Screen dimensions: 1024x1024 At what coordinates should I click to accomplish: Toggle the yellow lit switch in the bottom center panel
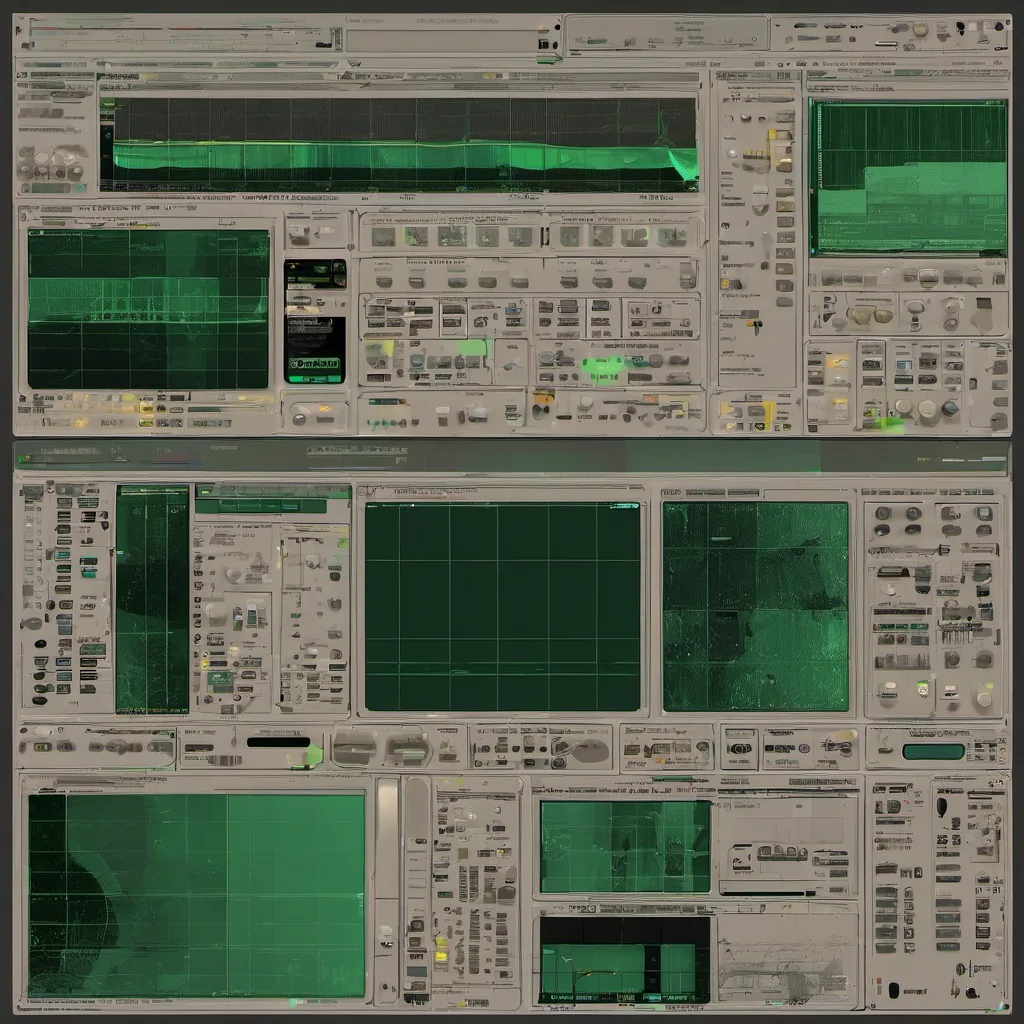coord(440,943)
